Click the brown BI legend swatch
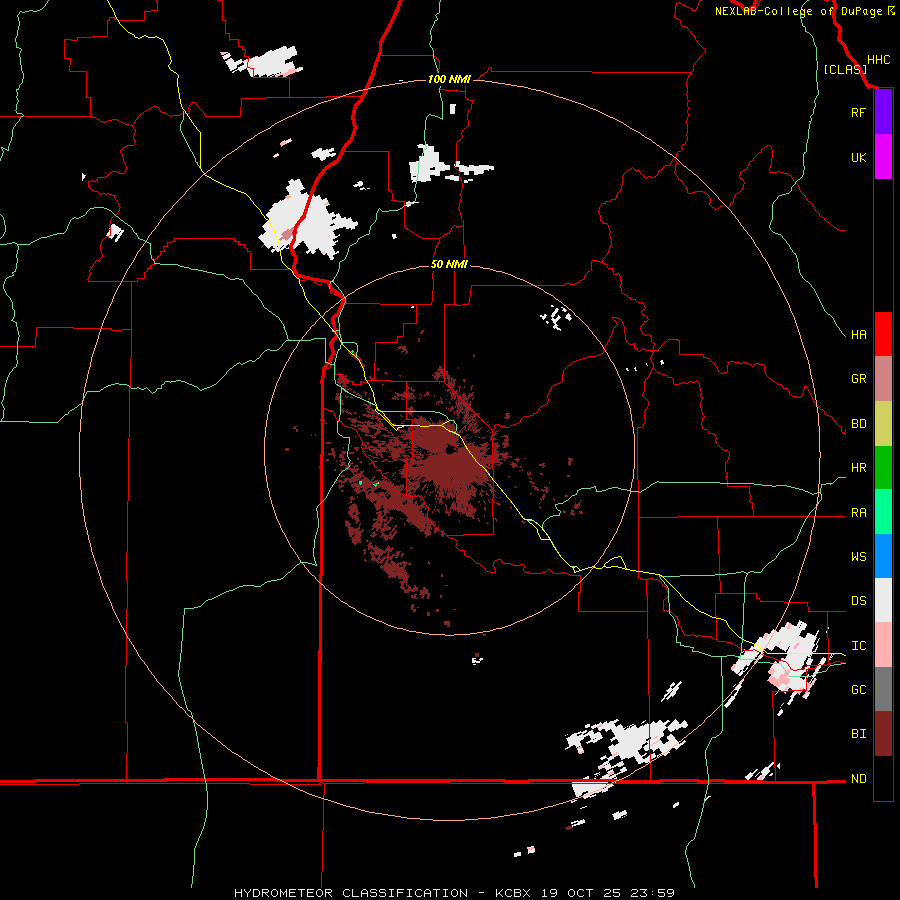Viewport: 900px width, 900px height. pyautogui.click(x=883, y=734)
